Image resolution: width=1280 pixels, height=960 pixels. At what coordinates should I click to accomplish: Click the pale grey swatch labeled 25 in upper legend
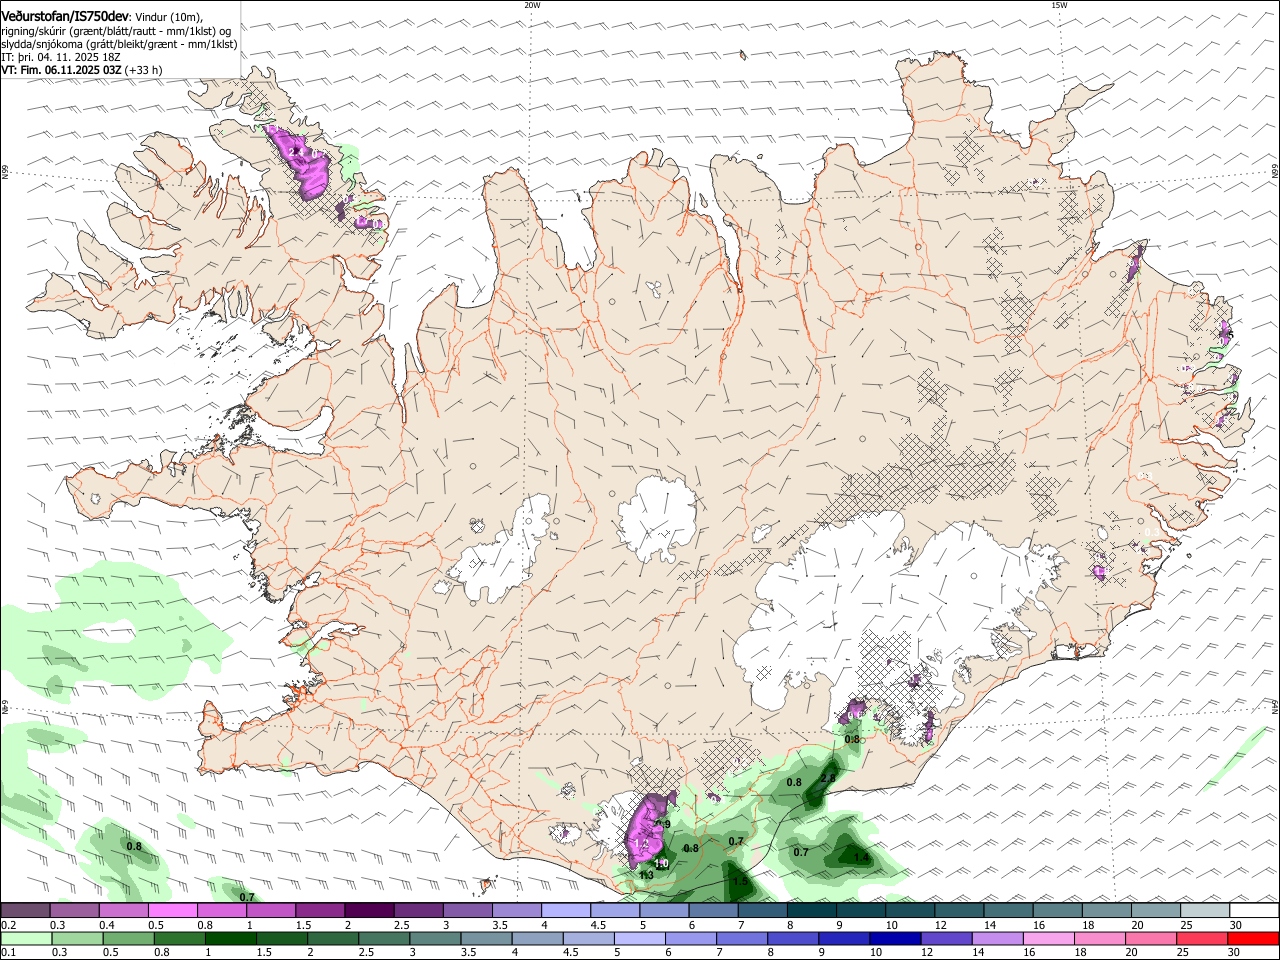point(1205,911)
